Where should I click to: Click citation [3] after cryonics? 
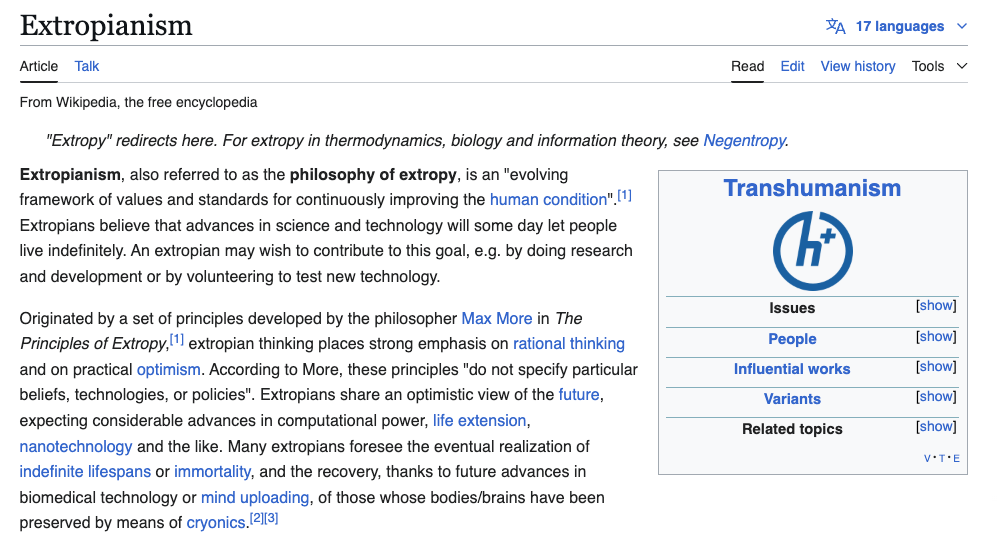click(272, 518)
